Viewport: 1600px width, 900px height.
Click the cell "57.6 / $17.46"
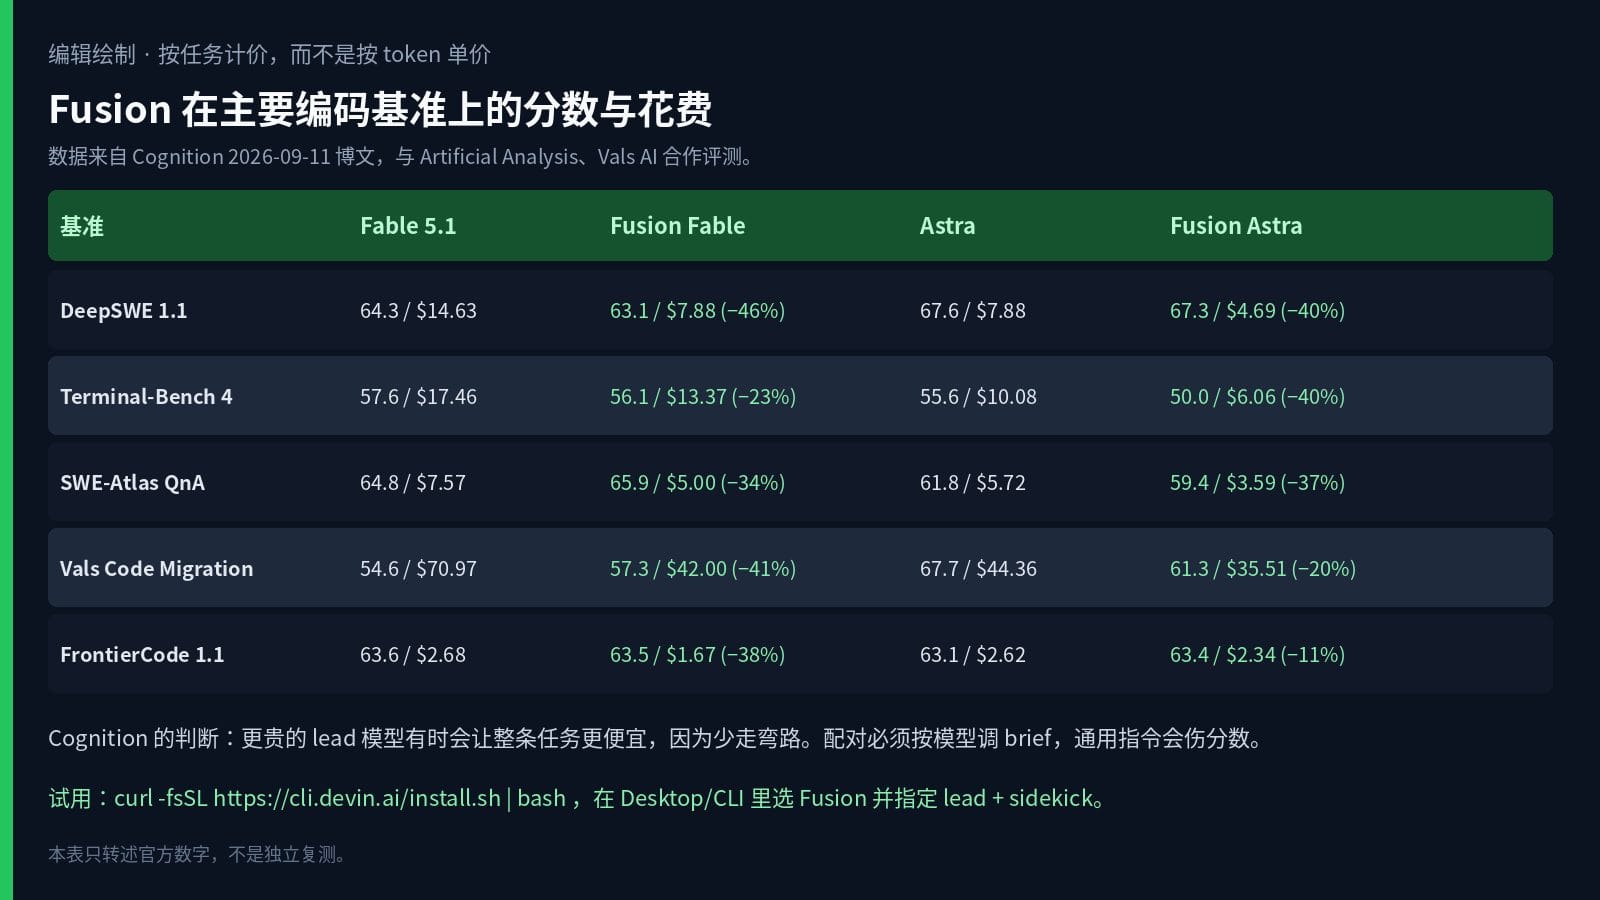tap(418, 396)
